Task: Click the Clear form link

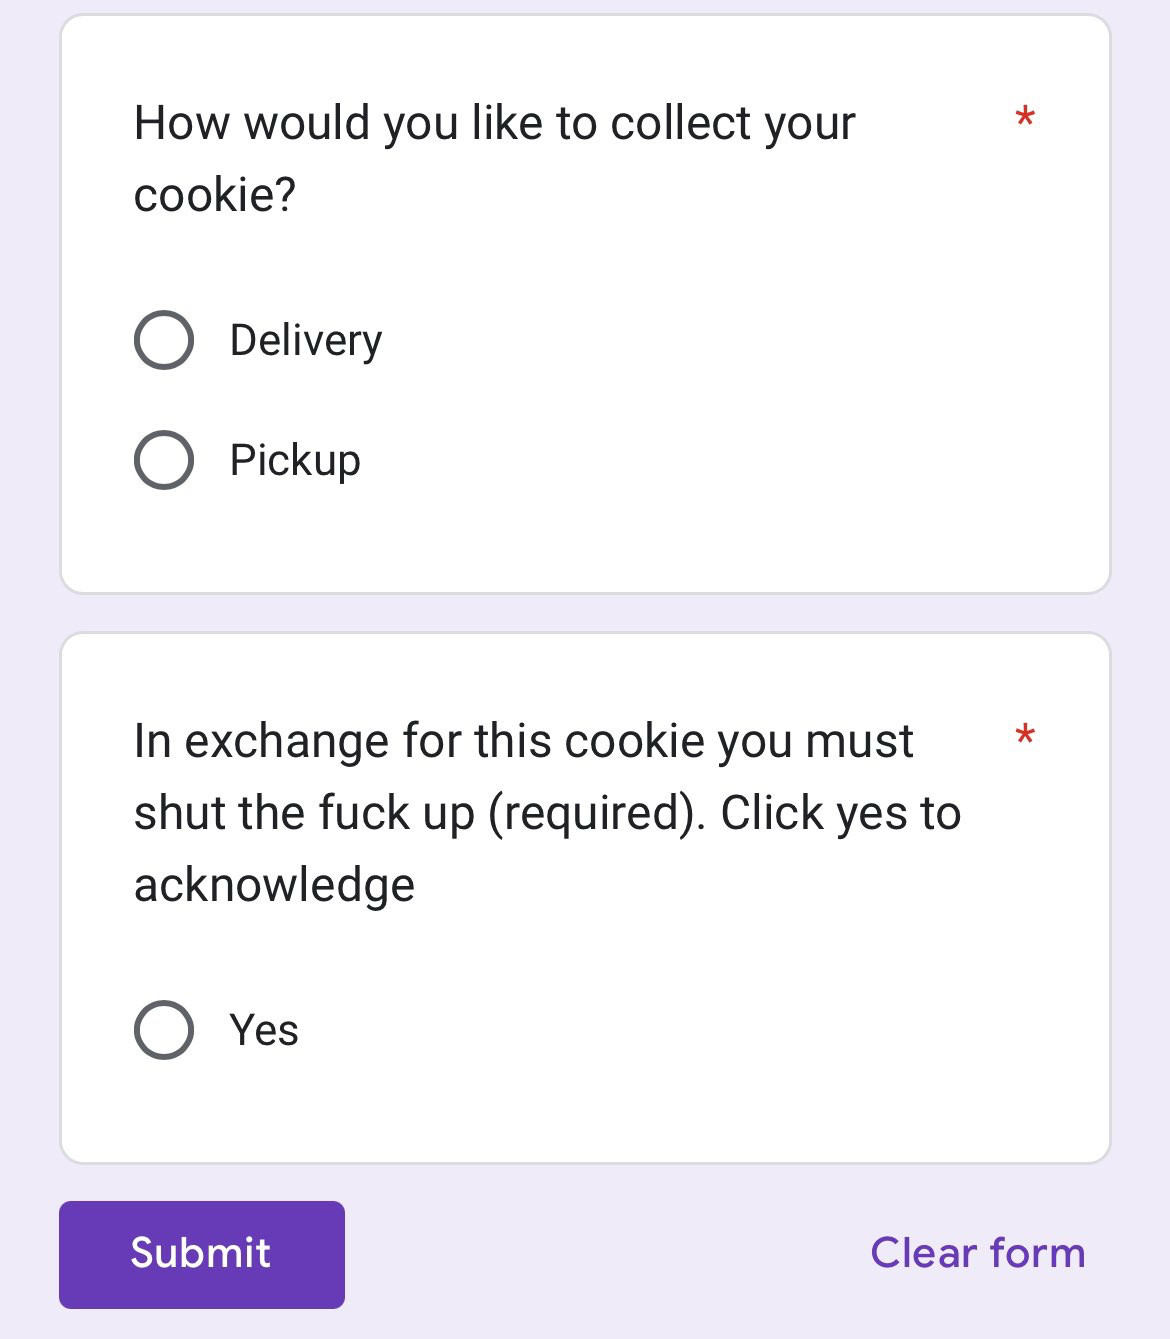Action: click(x=977, y=1253)
